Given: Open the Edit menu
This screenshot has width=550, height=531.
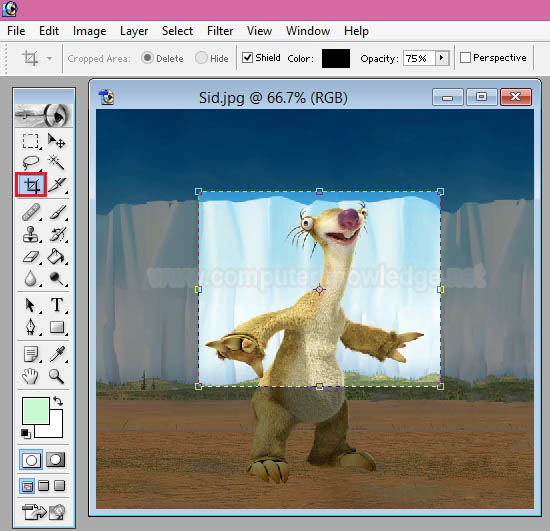Looking at the screenshot, I should click(x=49, y=31).
